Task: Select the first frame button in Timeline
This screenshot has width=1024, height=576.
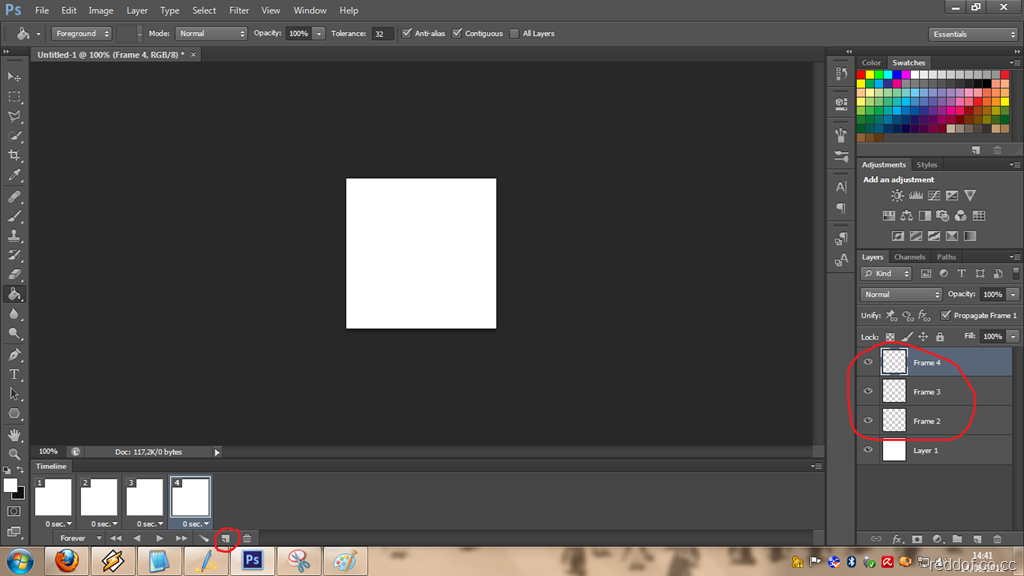Action: (116, 538)
